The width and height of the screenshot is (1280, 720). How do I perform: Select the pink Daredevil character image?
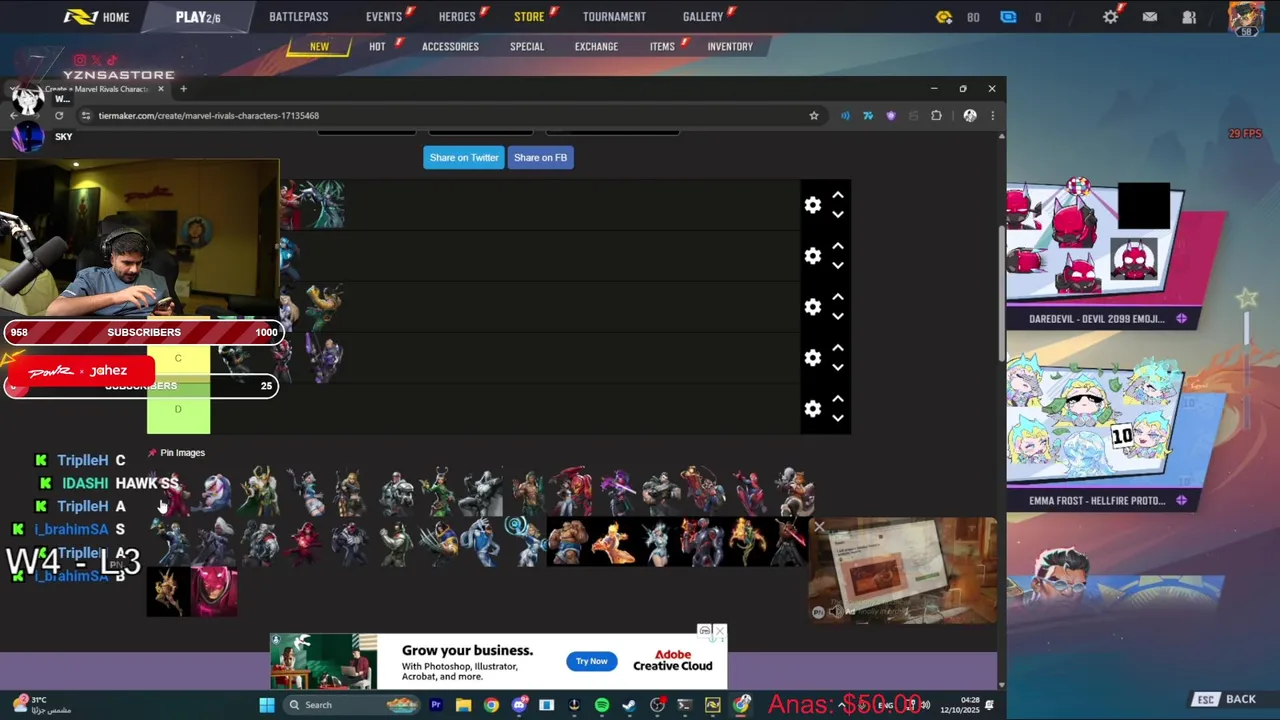[215, 590]
